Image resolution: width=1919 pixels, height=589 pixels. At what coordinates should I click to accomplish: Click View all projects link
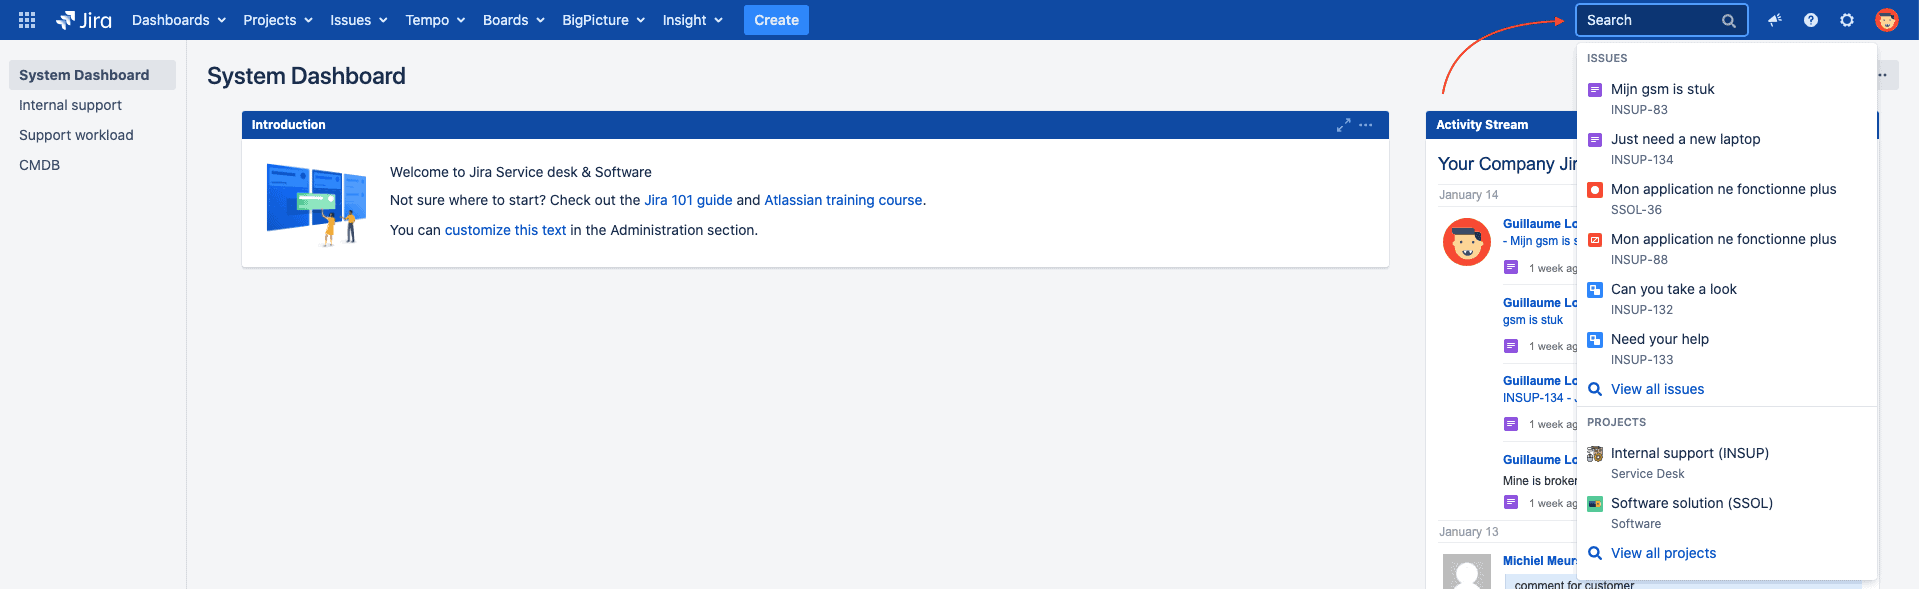pyautogui.click(x=1663, y=553)
